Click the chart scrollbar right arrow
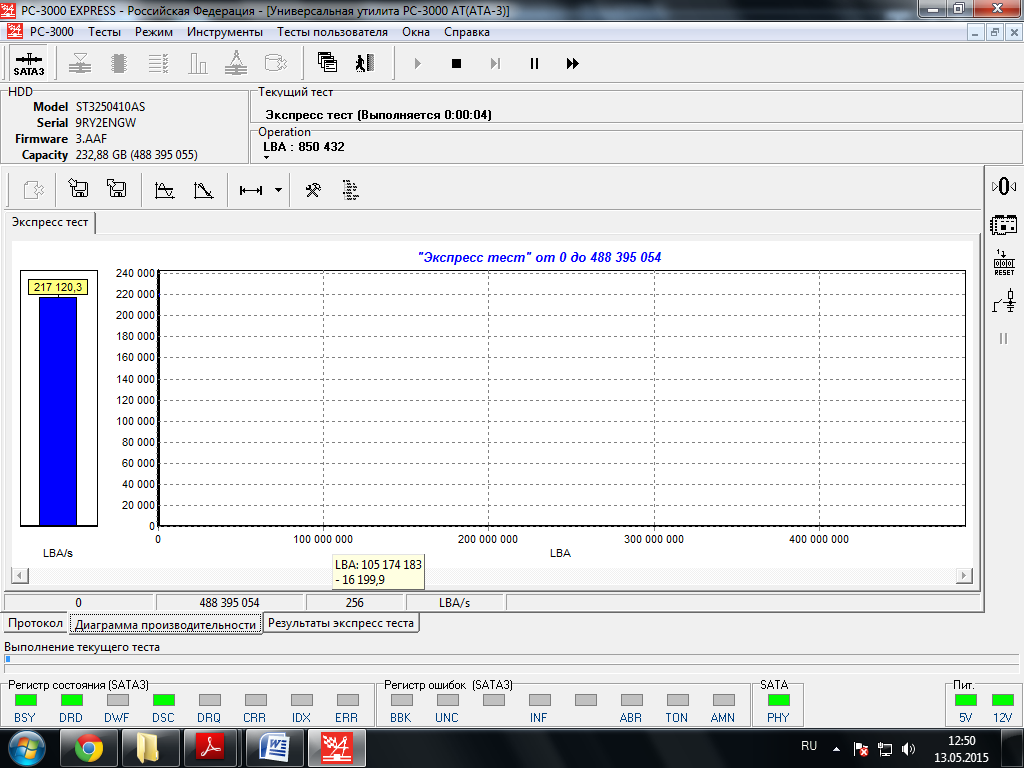The image size is (1024, 768). (964, 575)
